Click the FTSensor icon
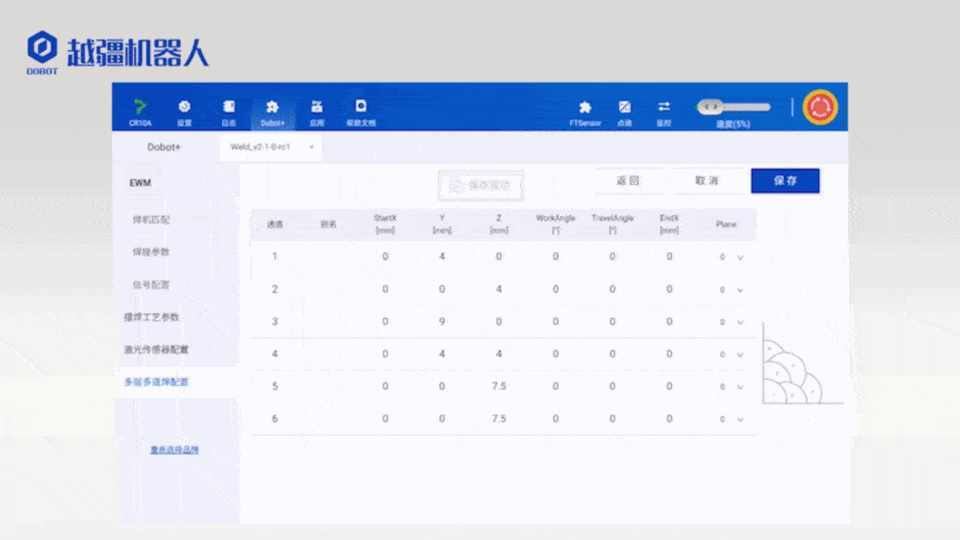 point(585,108)
